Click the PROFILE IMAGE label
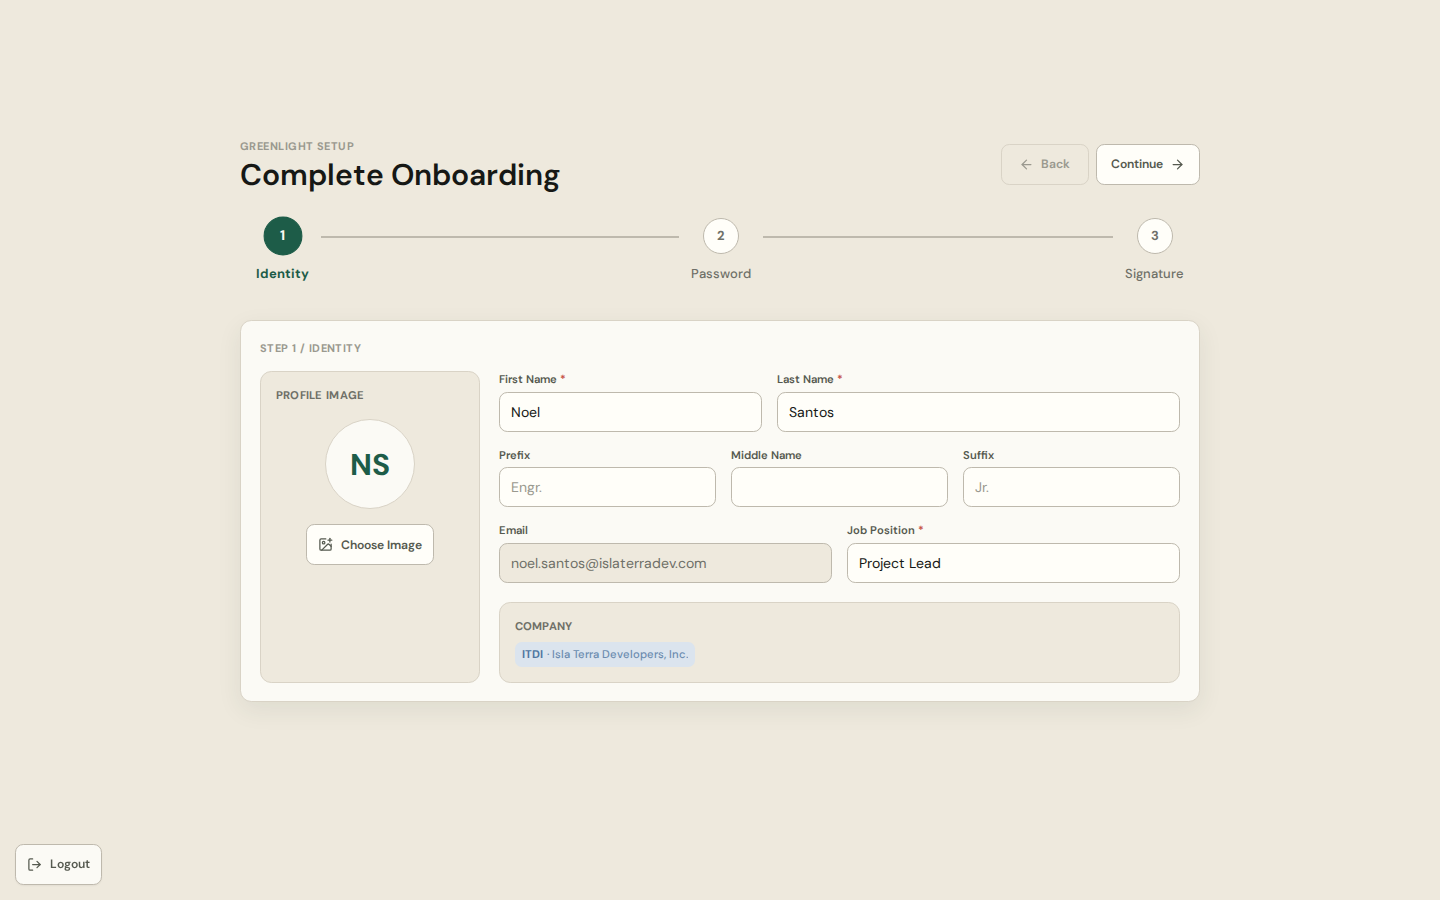The image size is (1440, 900). [x=320, y=395]
